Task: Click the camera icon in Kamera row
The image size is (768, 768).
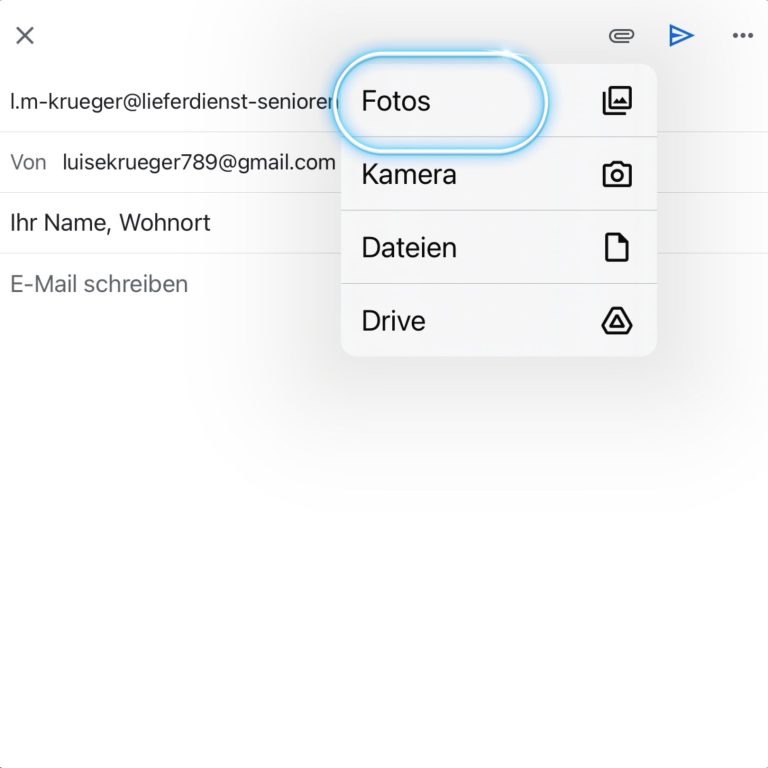Action: 617,175
